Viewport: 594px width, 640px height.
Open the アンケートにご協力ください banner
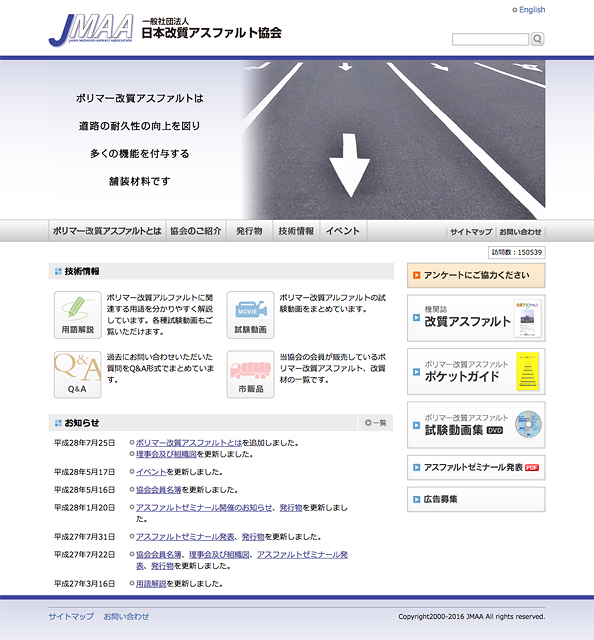[476, 275]
